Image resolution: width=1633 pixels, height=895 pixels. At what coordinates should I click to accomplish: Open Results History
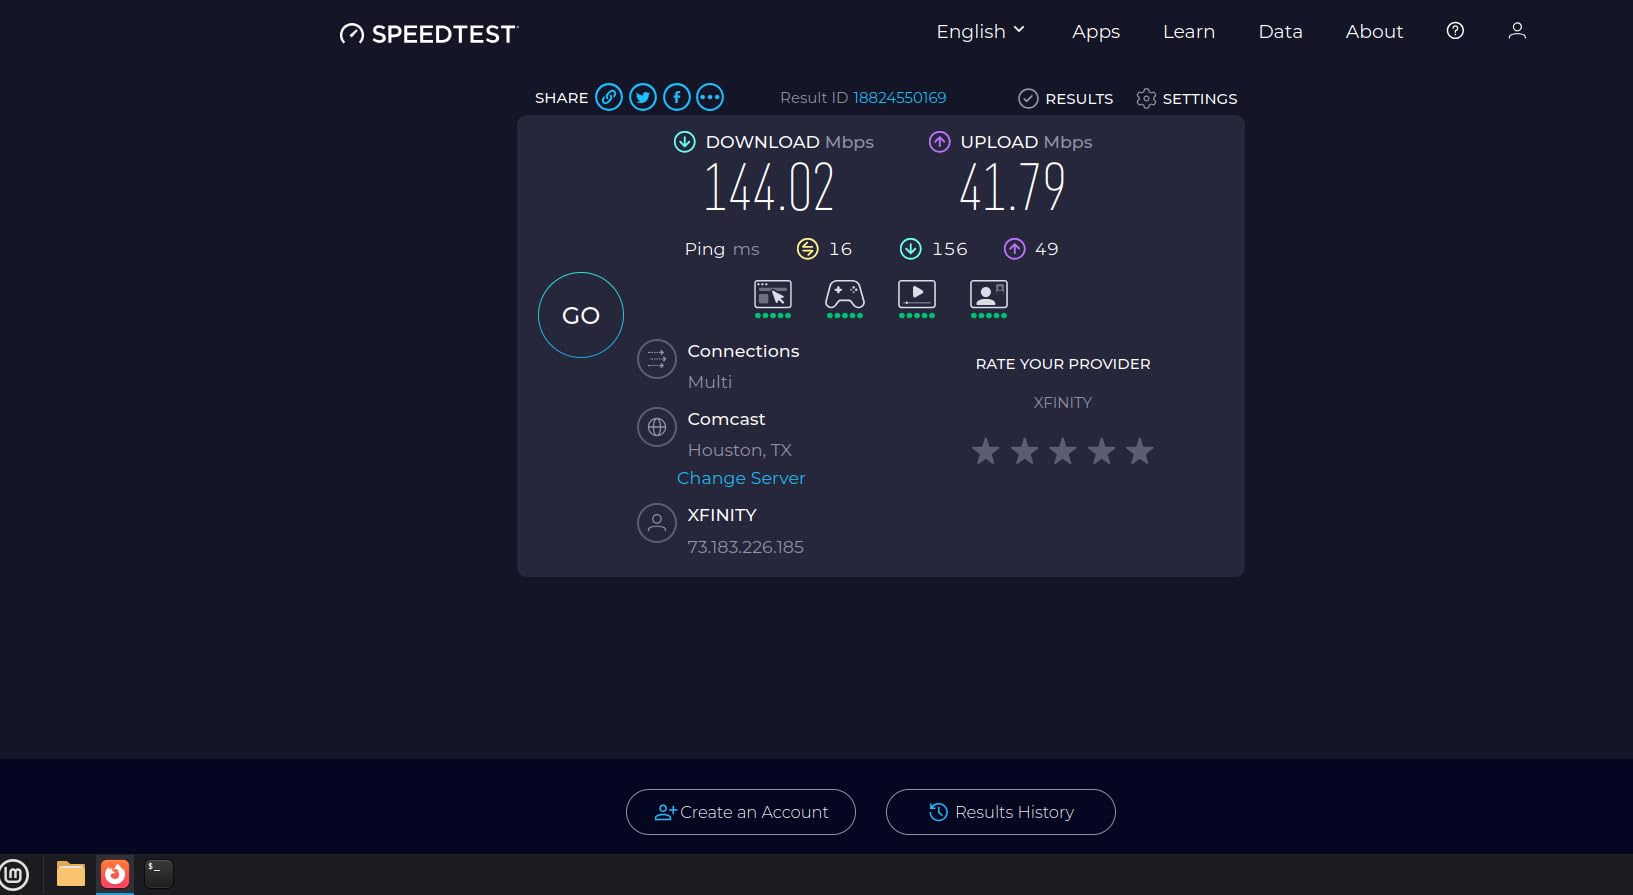point(1001,812)
